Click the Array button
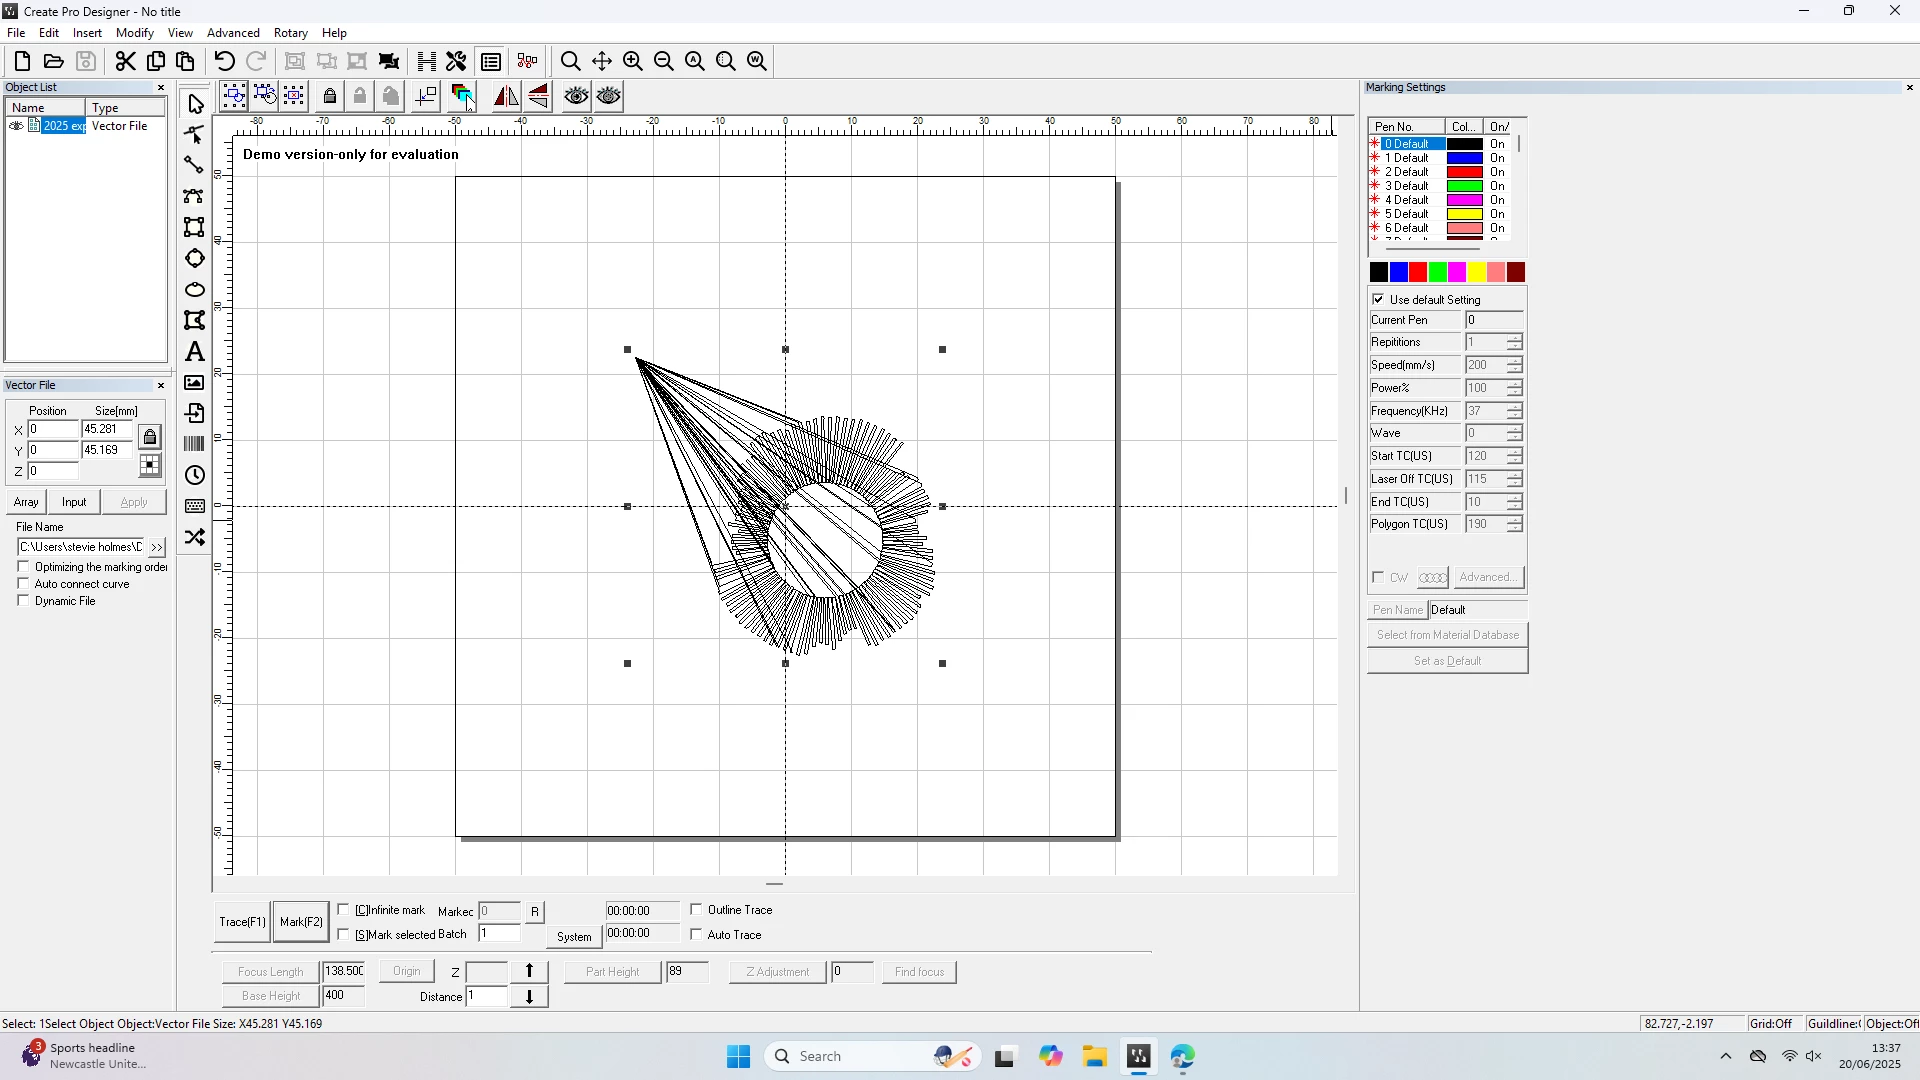The width and height of the screenshot is (1920, 1080). [x=27, y=502]
